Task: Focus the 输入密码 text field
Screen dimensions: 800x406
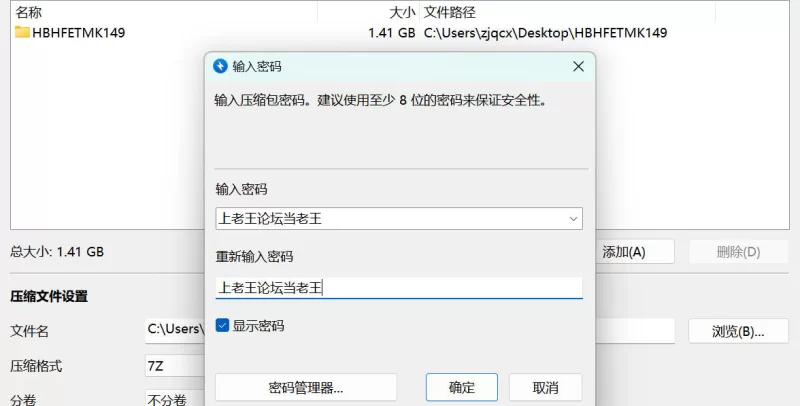Action: [390, 219]
